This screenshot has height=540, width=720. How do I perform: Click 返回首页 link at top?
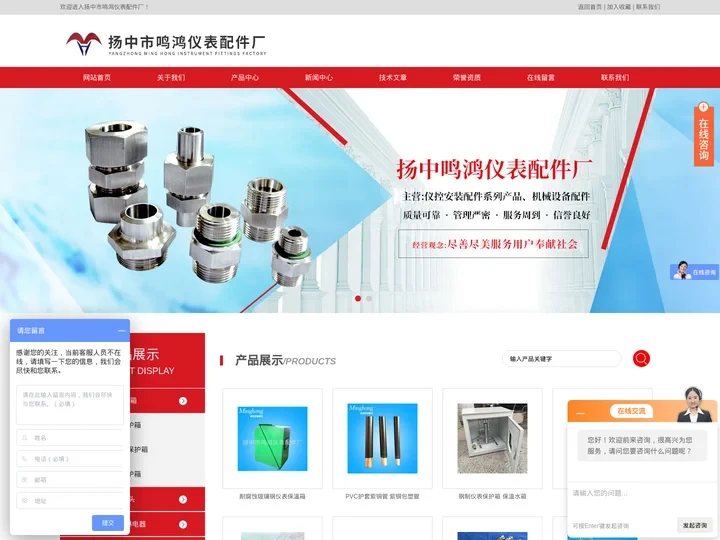coord(590,7)
